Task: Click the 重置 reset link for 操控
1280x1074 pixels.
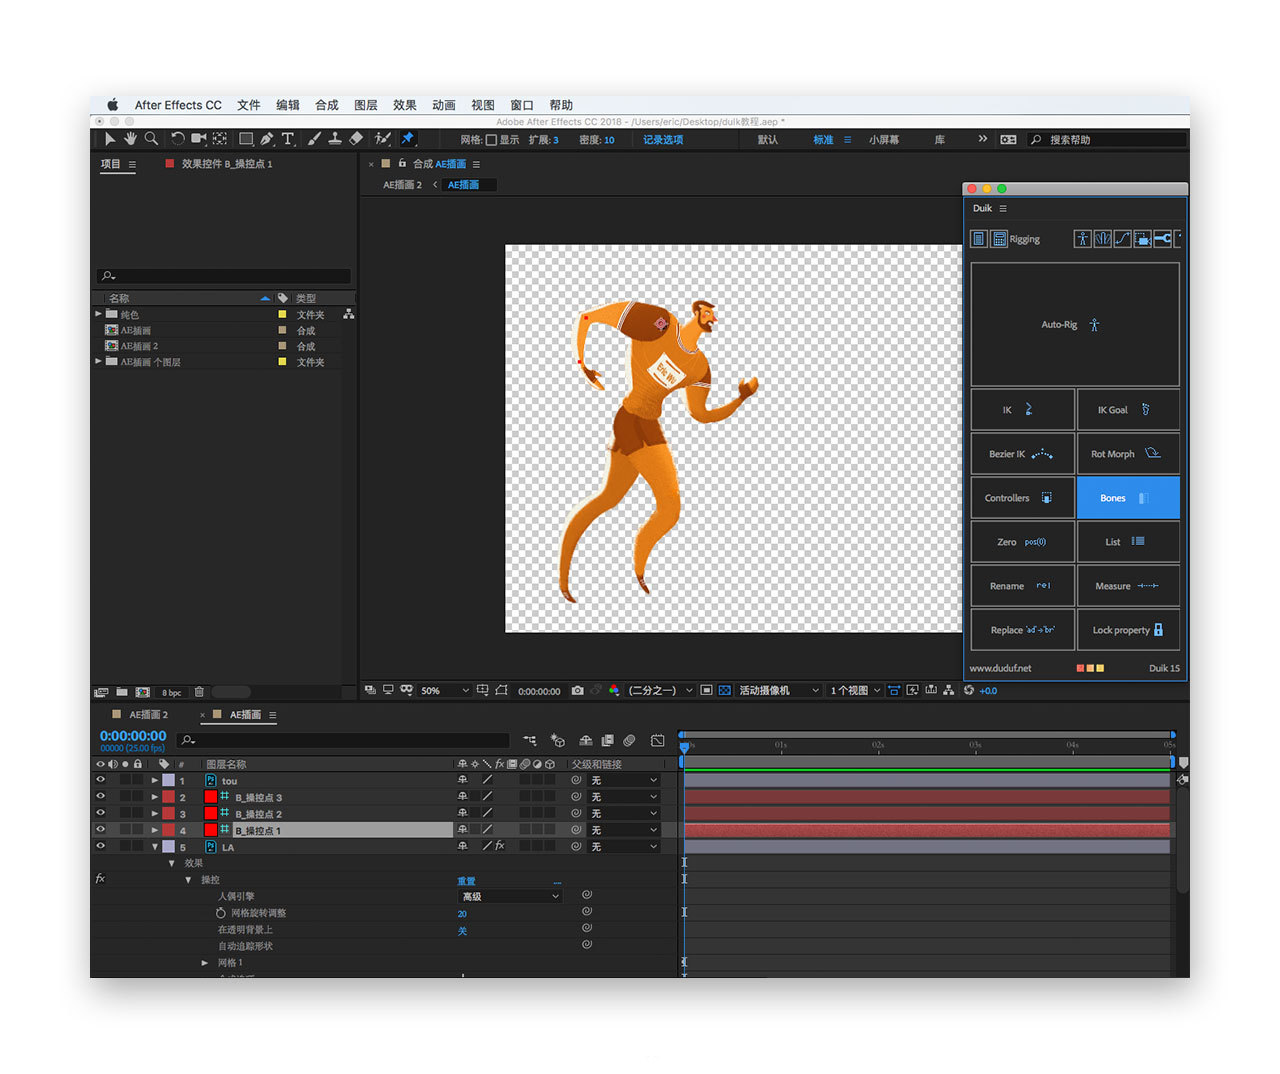Action: click(466, 881)
